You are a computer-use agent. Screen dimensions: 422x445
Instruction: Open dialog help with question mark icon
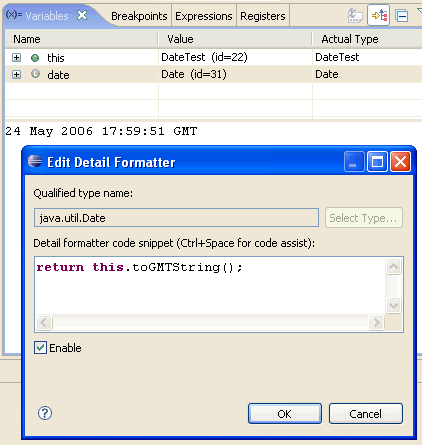click(45, 413)
